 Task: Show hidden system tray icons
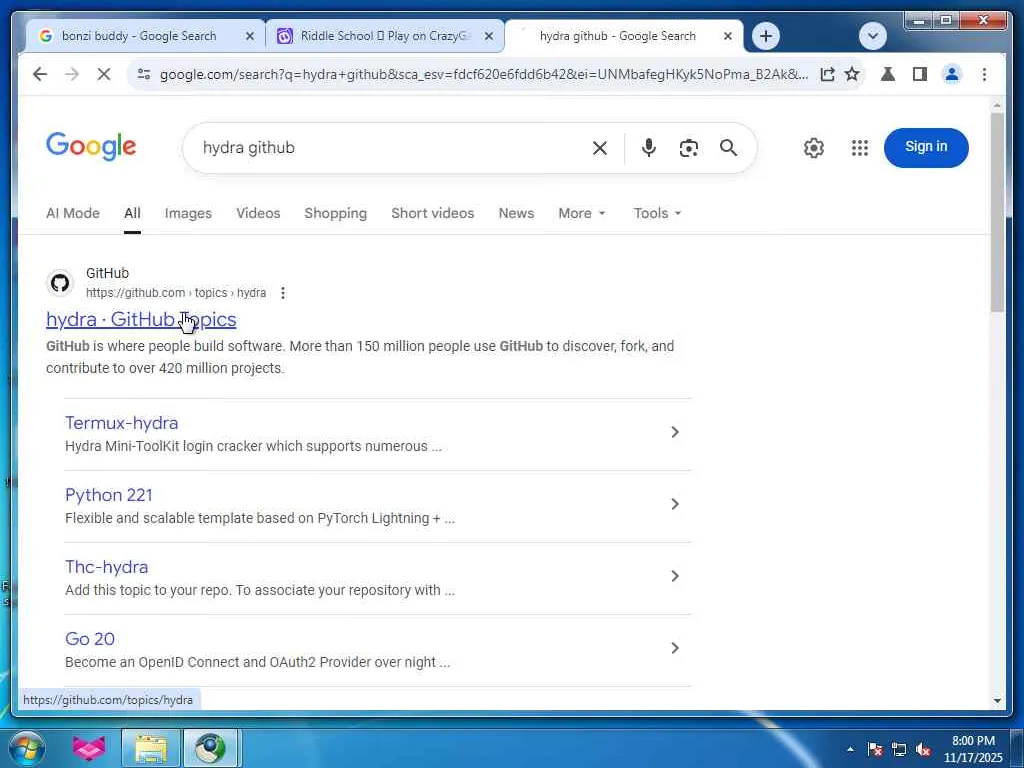[x=850, y=749]
